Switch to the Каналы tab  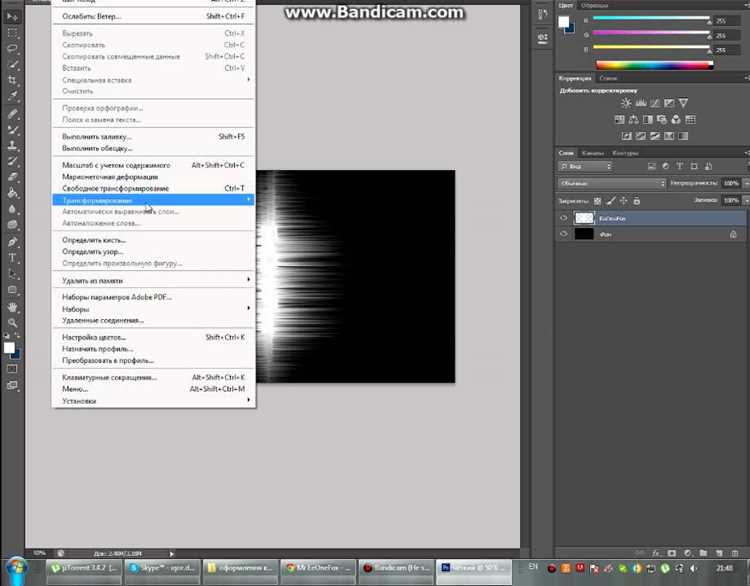click(593, 153)
